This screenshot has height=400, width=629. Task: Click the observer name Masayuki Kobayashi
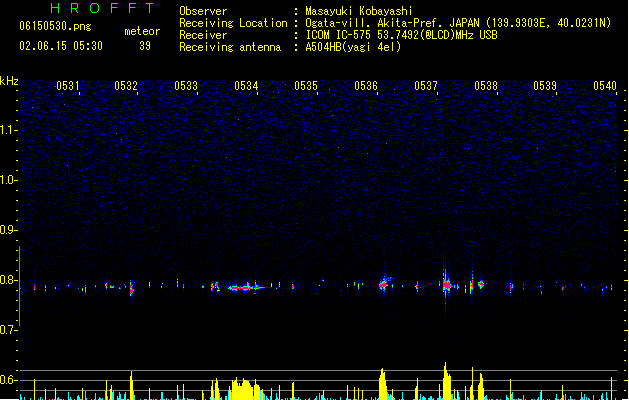click(x=359, y=11)
